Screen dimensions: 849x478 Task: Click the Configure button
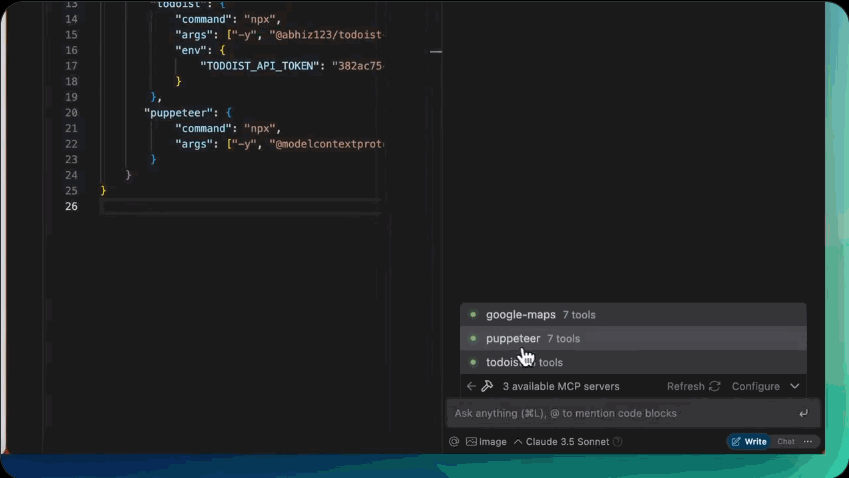tap(755, 386)
